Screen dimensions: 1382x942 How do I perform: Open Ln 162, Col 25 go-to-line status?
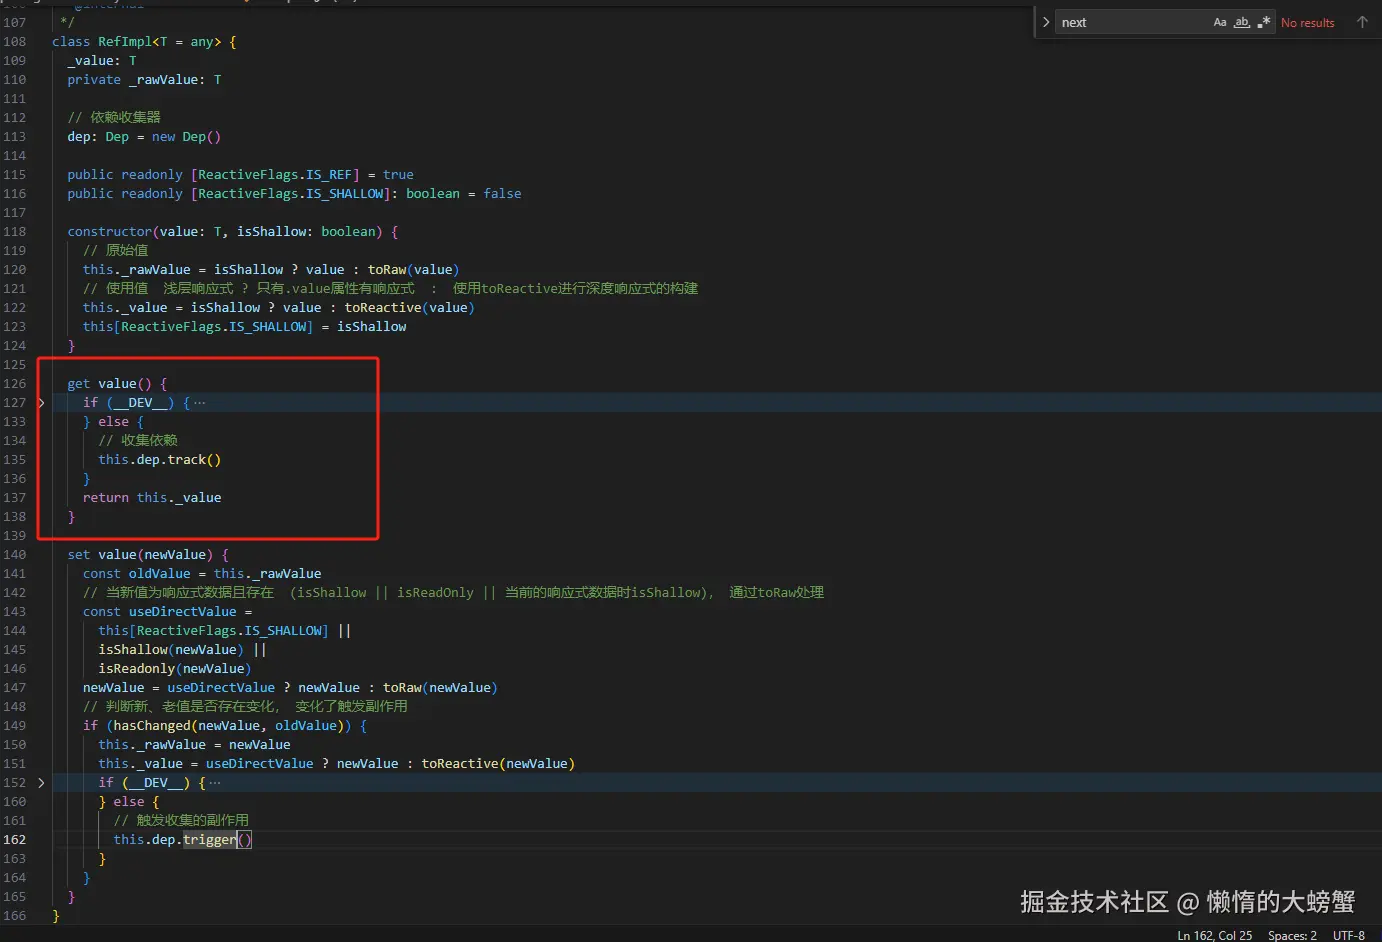tap(1214, 935)
